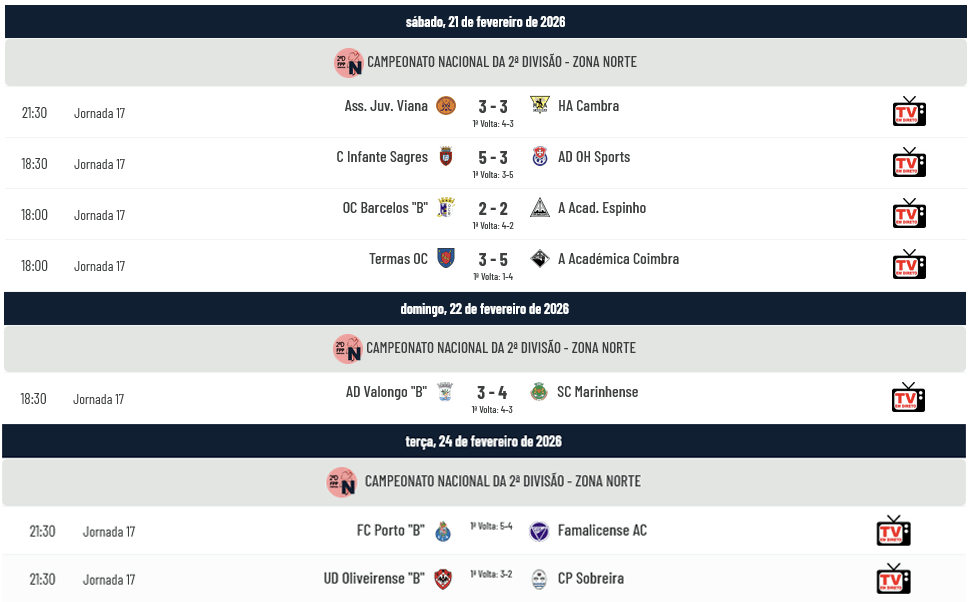Watch C Infante Sagres match live TV
This screenshot has height=602, width=969.
[908, 162]
